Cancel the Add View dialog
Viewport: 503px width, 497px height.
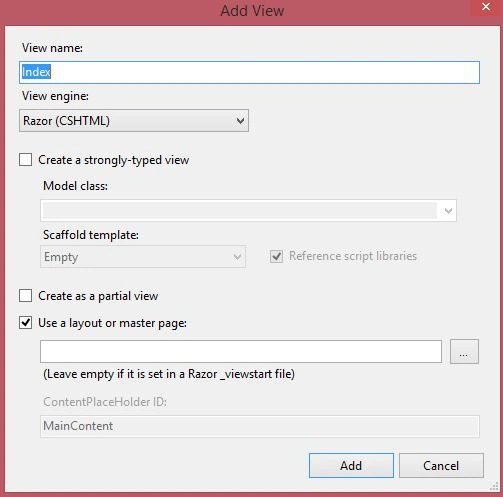(x=441, y=465)
